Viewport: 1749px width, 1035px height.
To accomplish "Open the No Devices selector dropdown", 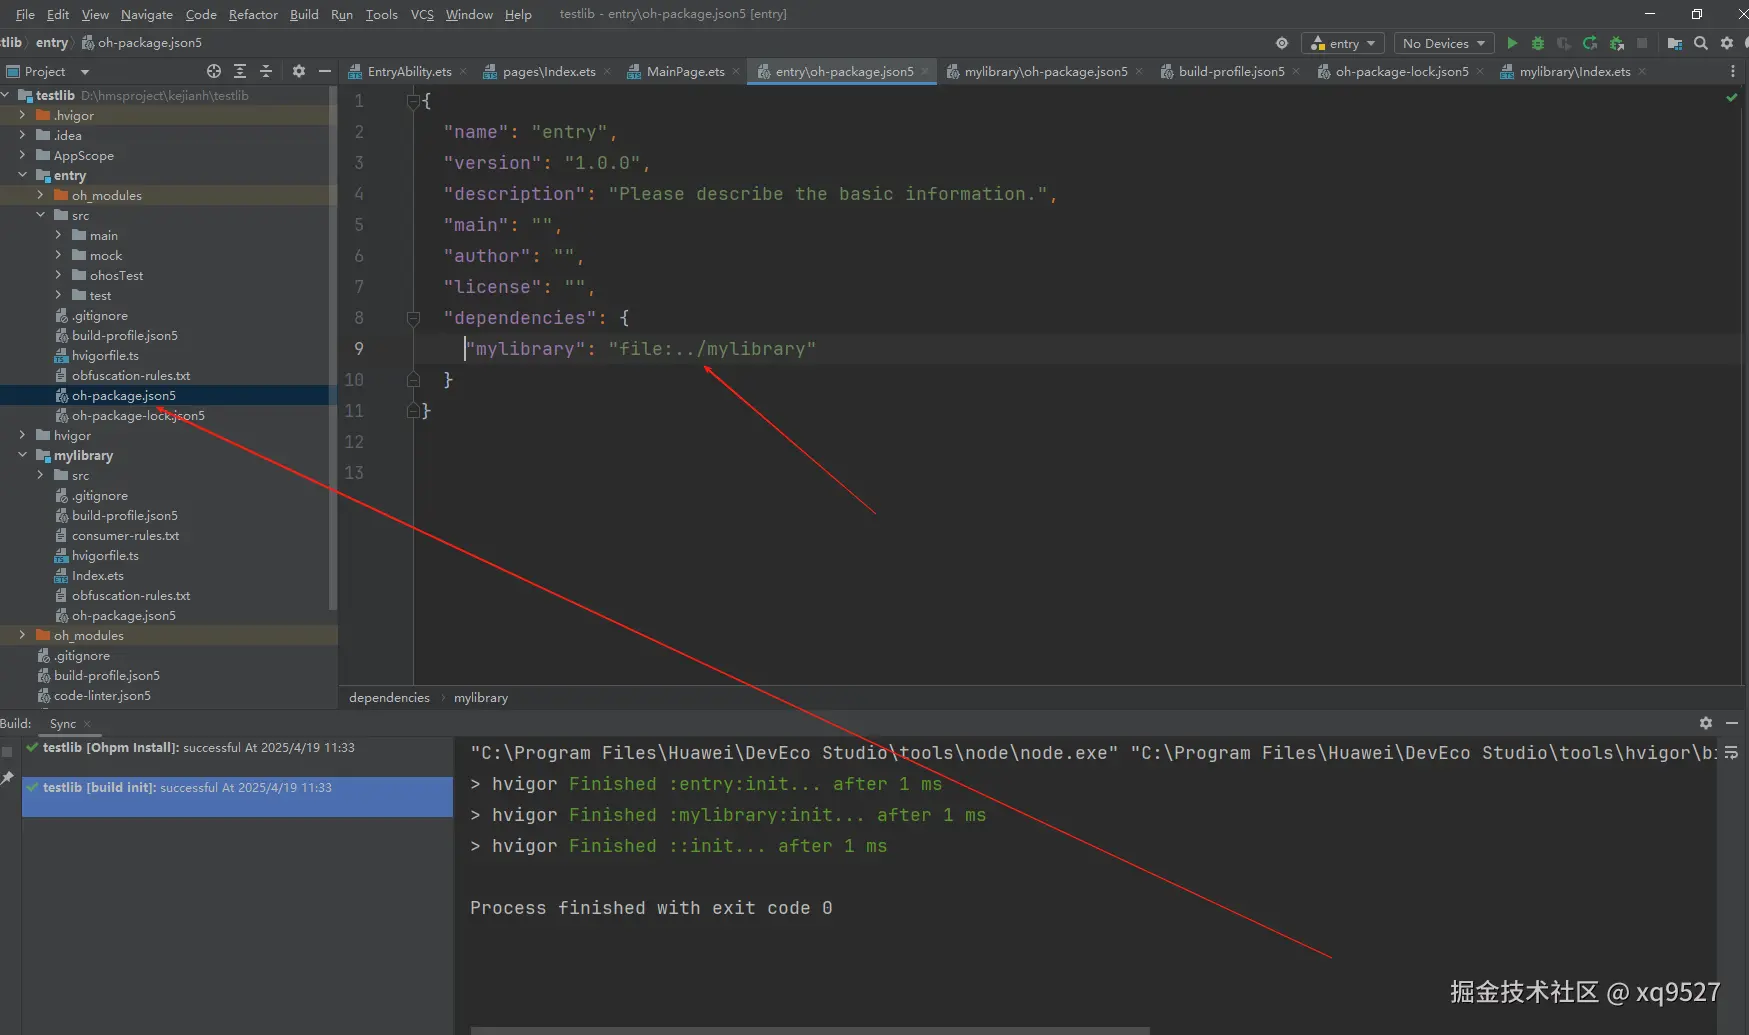I will 1444,43.
